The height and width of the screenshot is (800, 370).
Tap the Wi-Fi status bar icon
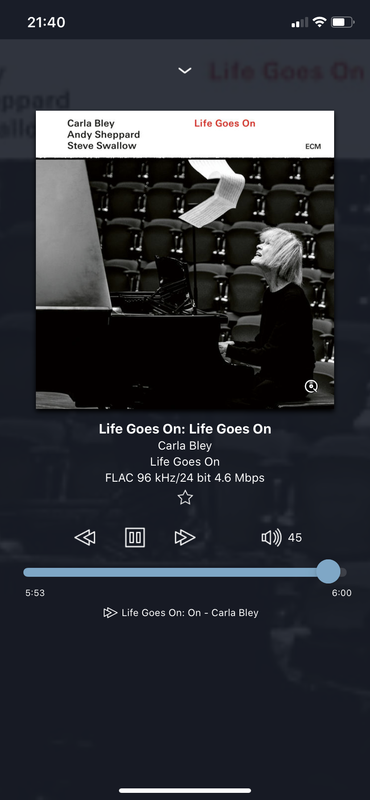click(x=319, y=22)
